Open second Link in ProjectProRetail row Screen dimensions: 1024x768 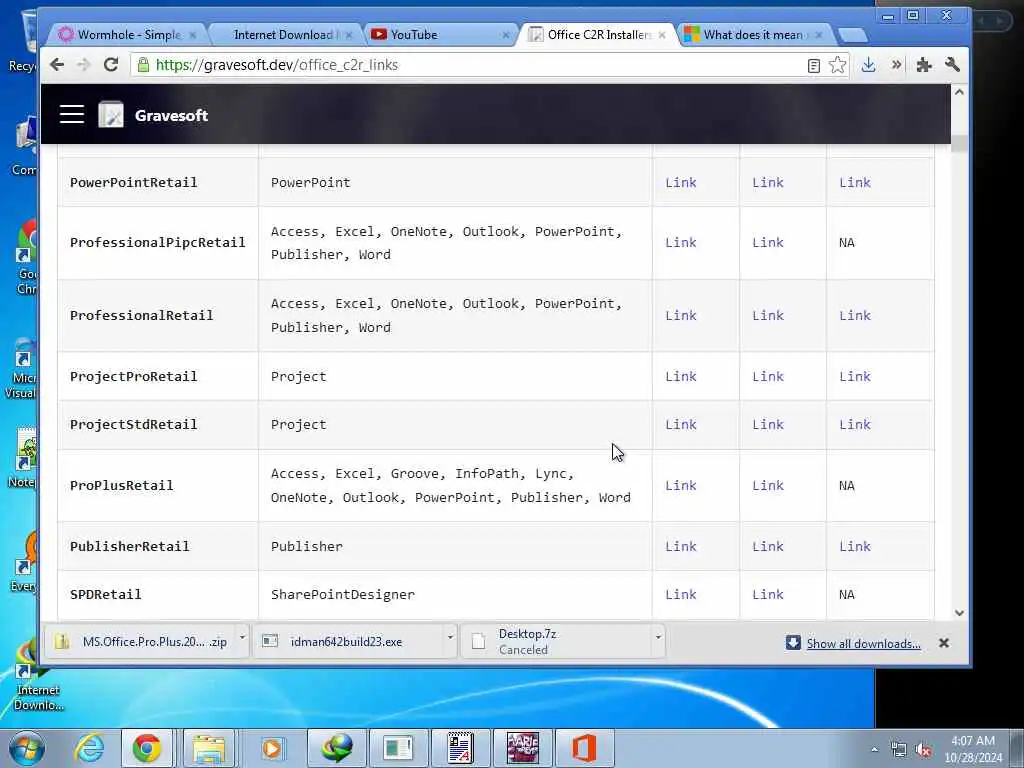coord(767,377)
